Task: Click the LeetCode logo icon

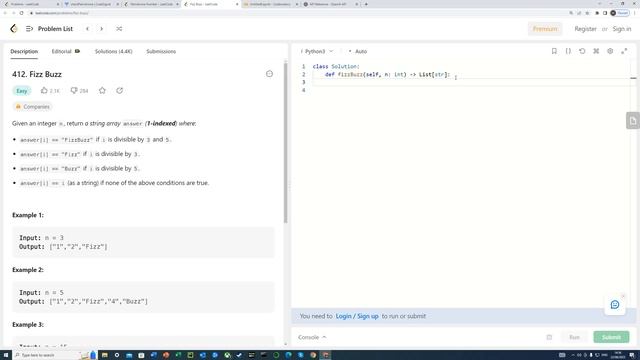Action: pos(14,29)
